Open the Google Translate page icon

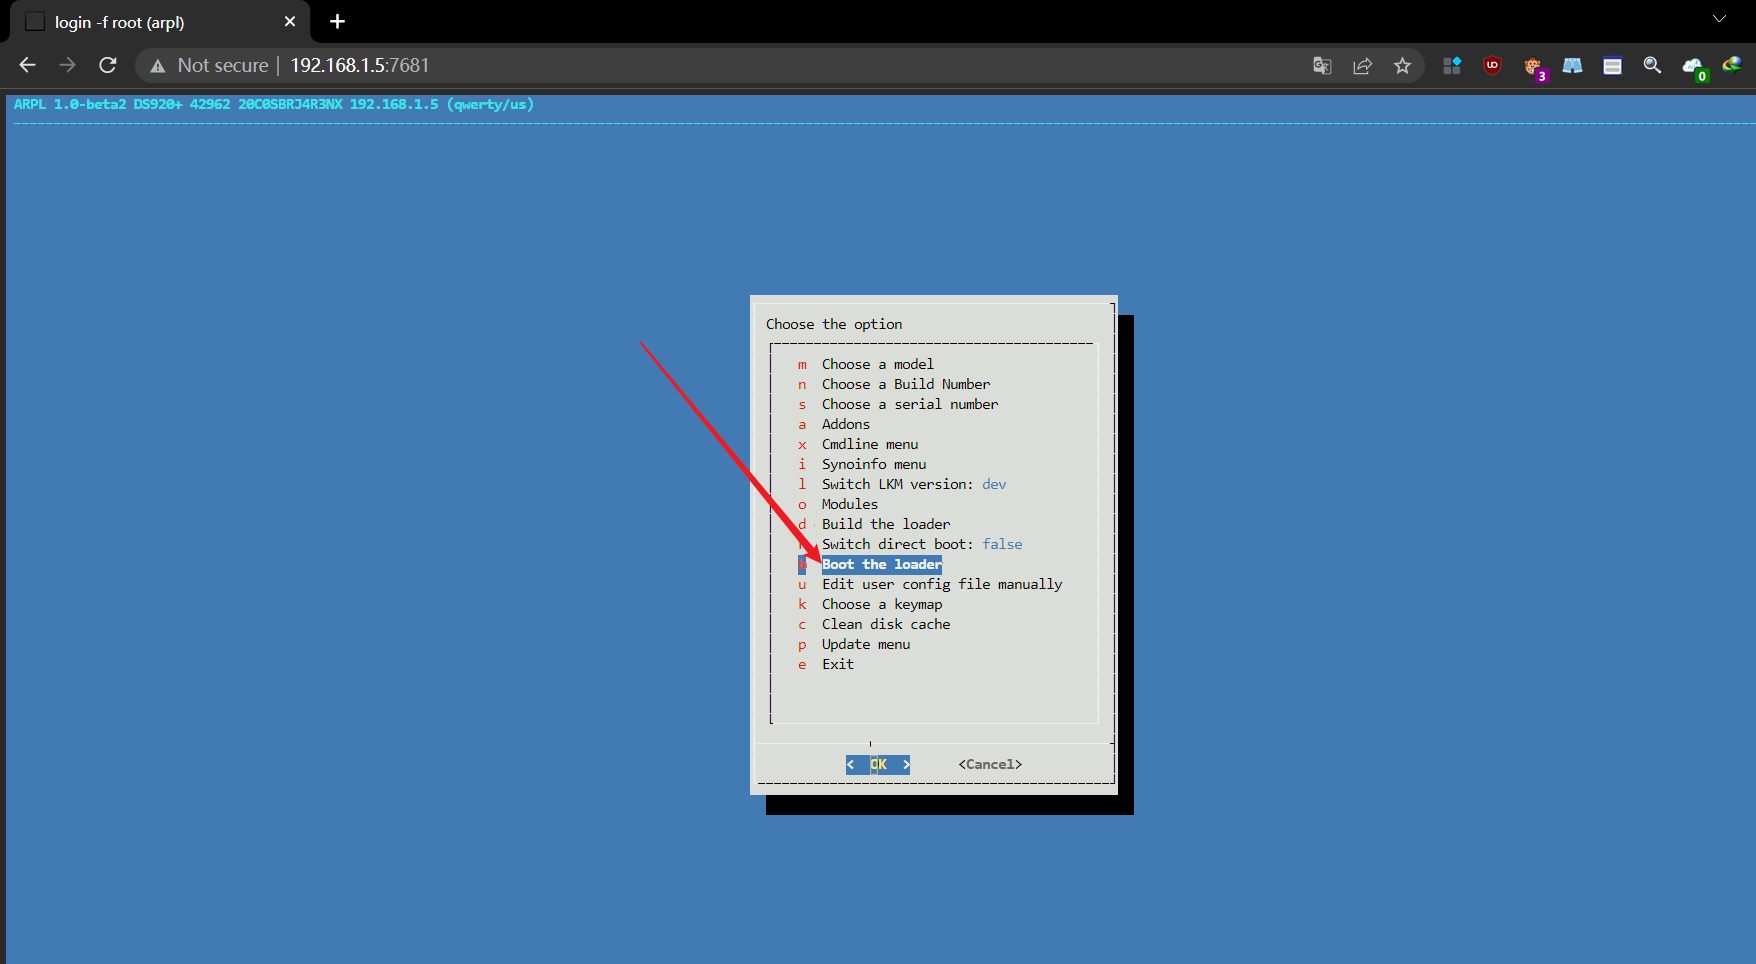tap(1322, 65)
